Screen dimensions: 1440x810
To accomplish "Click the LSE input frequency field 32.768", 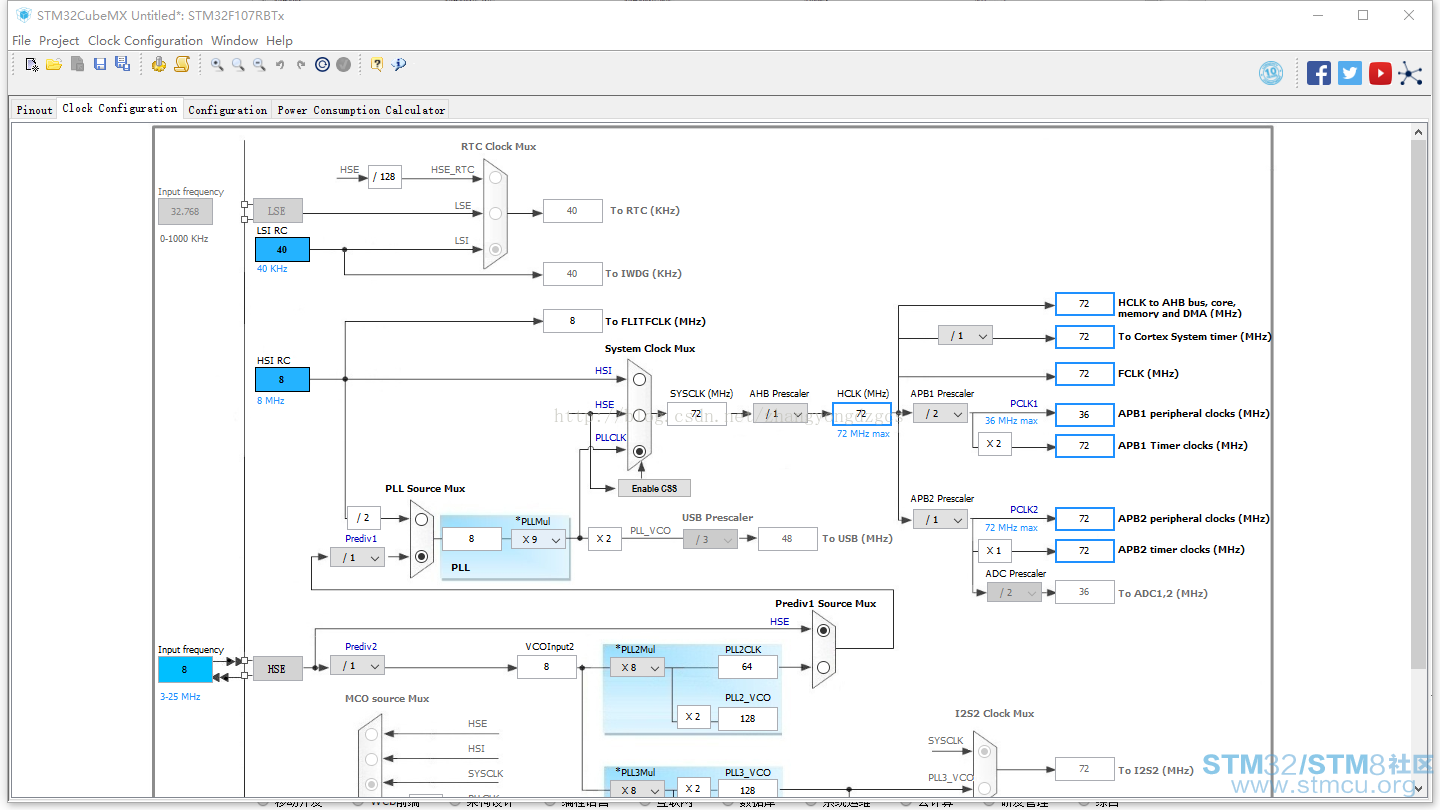I will (x=185, y=211).
